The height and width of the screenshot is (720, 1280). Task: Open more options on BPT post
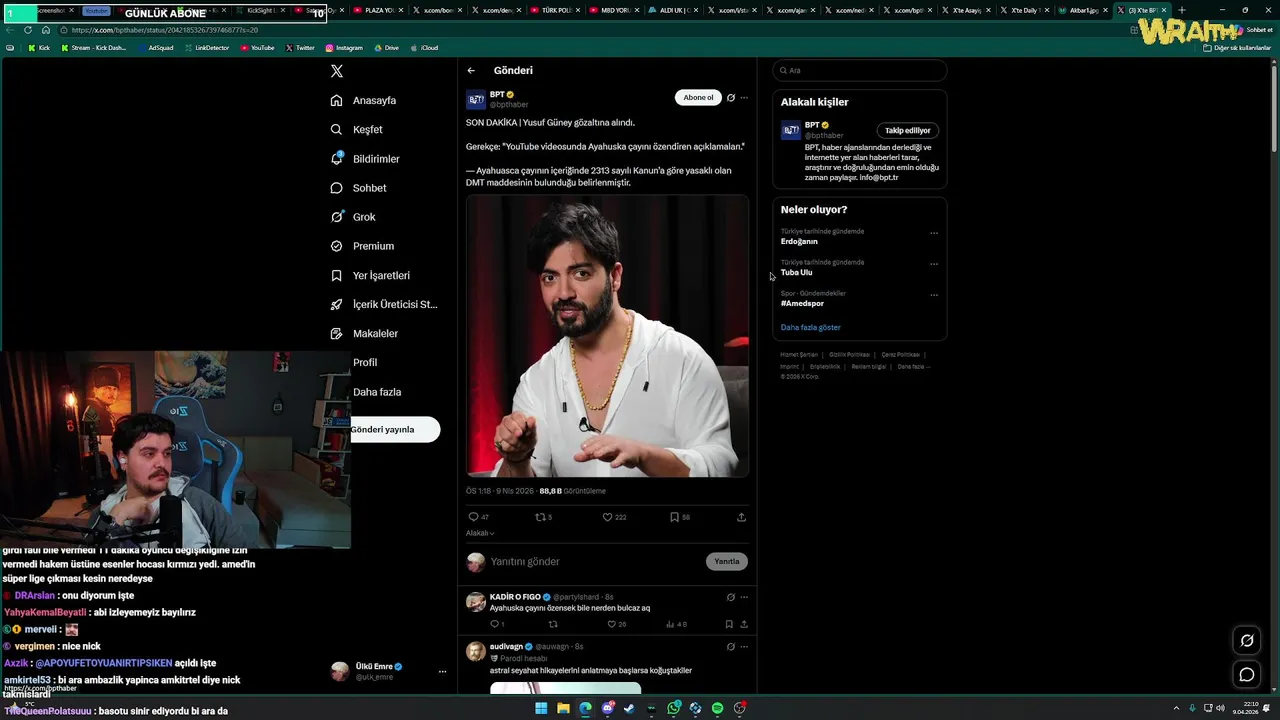[744, 98]
